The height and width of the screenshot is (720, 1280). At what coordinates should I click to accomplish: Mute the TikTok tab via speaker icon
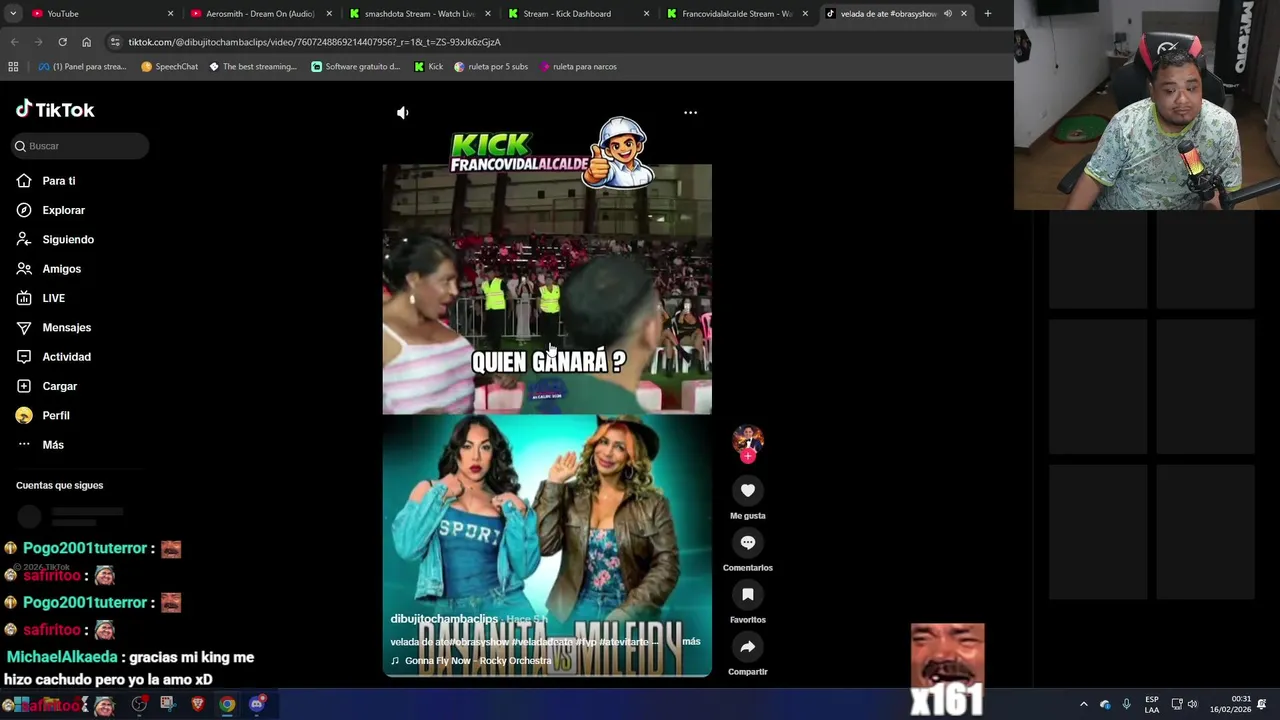[947, 14]
